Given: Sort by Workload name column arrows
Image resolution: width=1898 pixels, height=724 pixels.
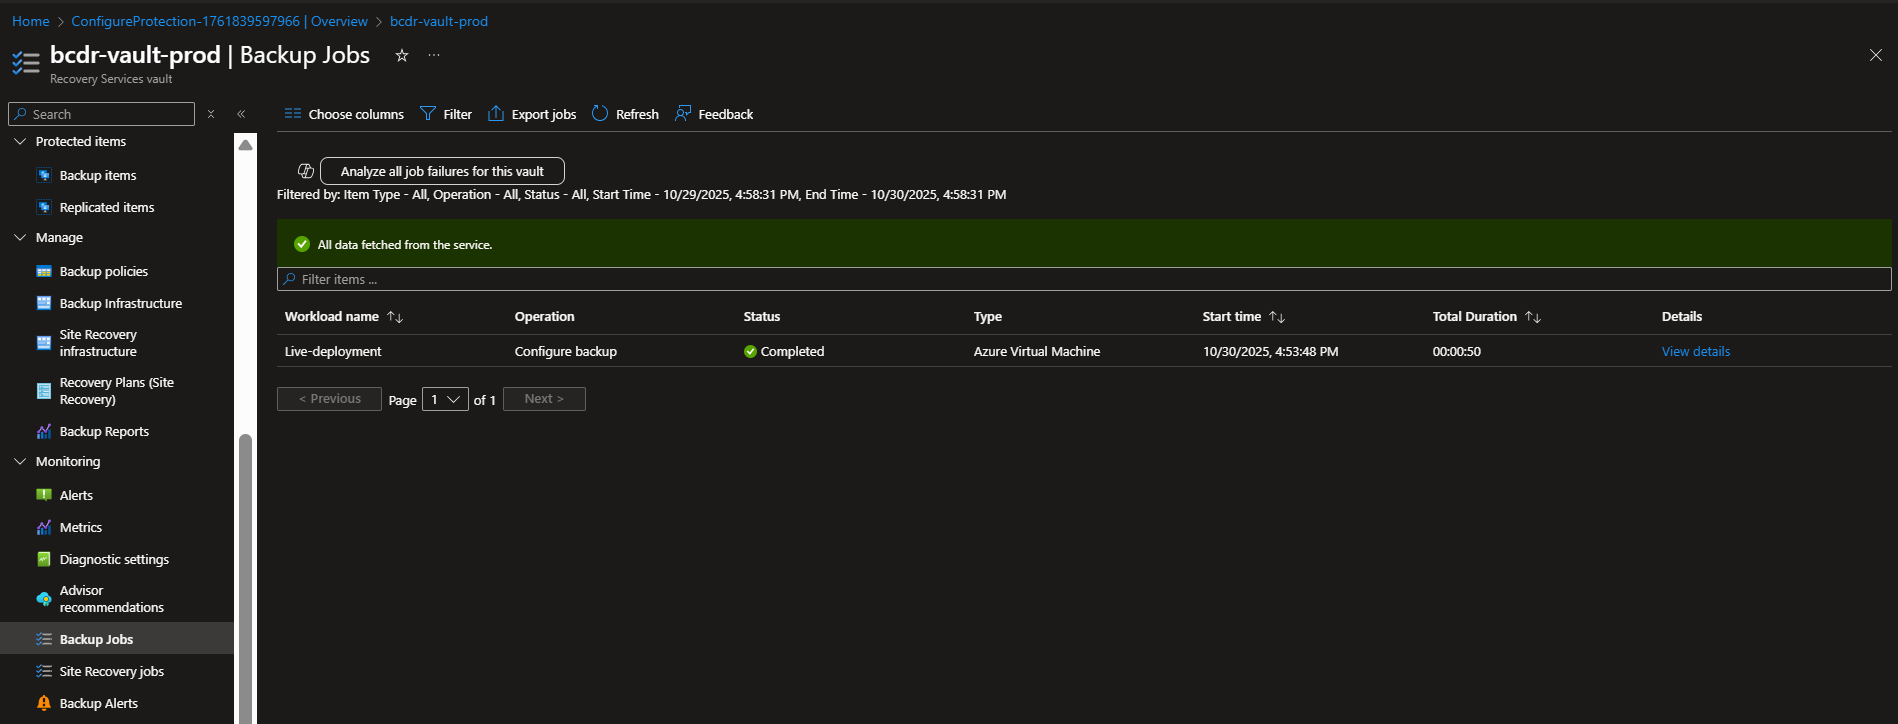Looking at the screenshot, I should [x=395, y=317].
